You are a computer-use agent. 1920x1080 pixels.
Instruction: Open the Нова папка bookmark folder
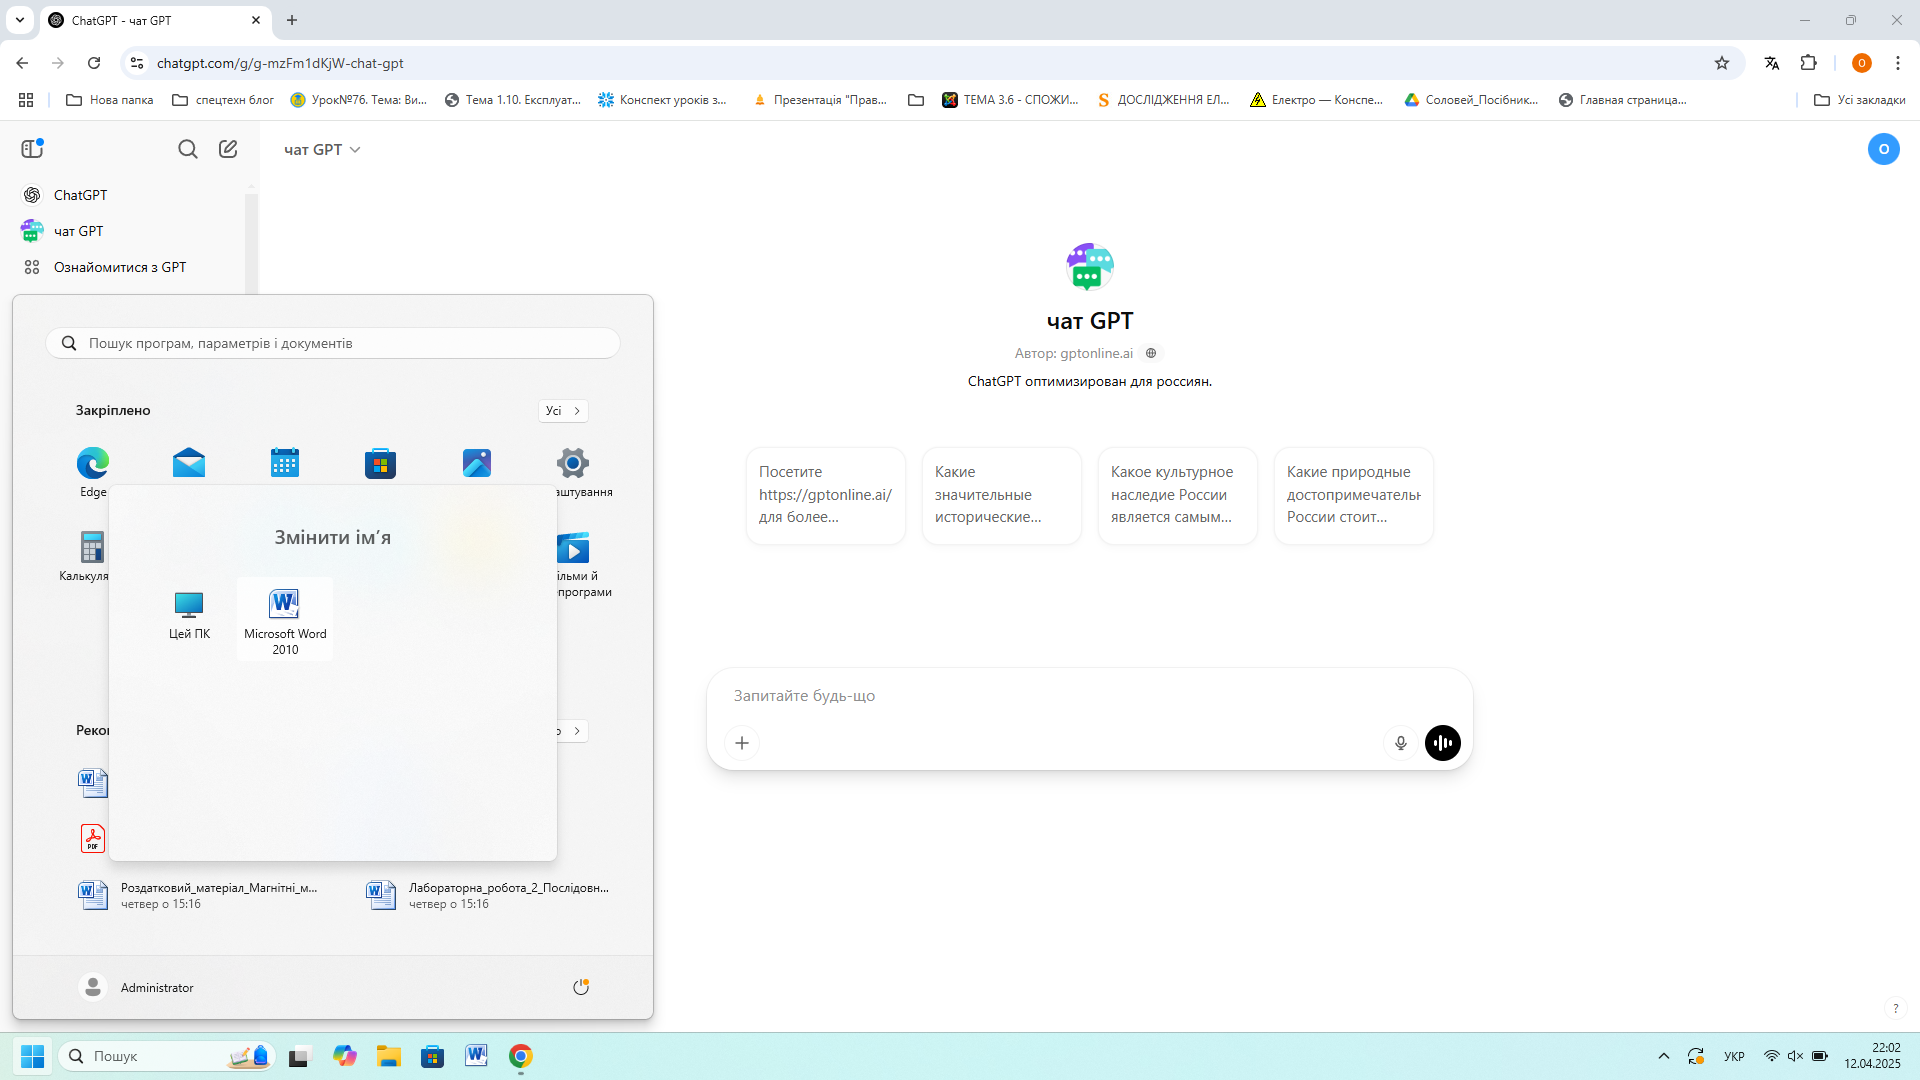pos(110,100)
